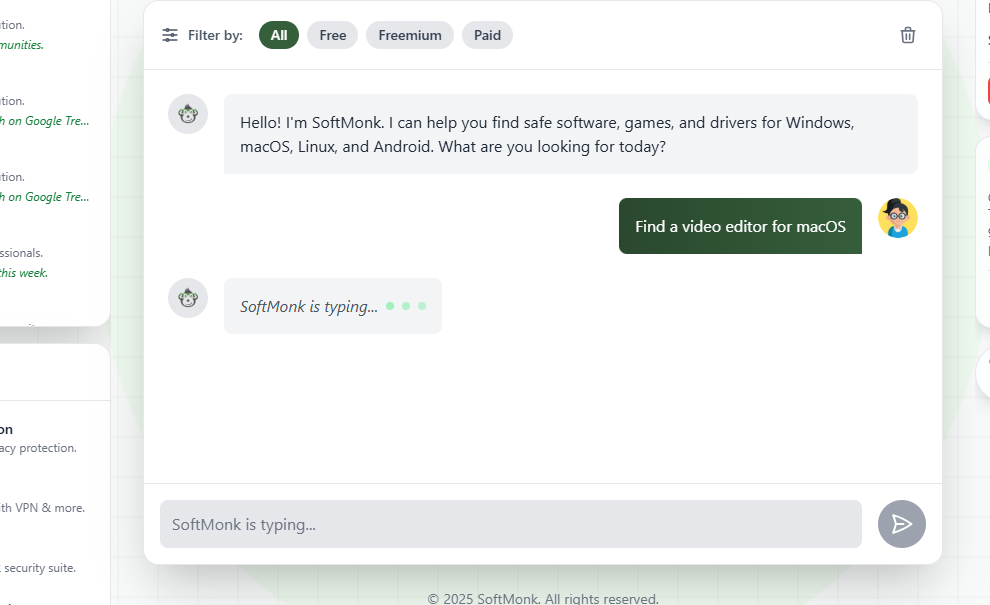The image size is (990, 605).
Task: Switch on the Paid filter
Action: click(x=487, y=35)
